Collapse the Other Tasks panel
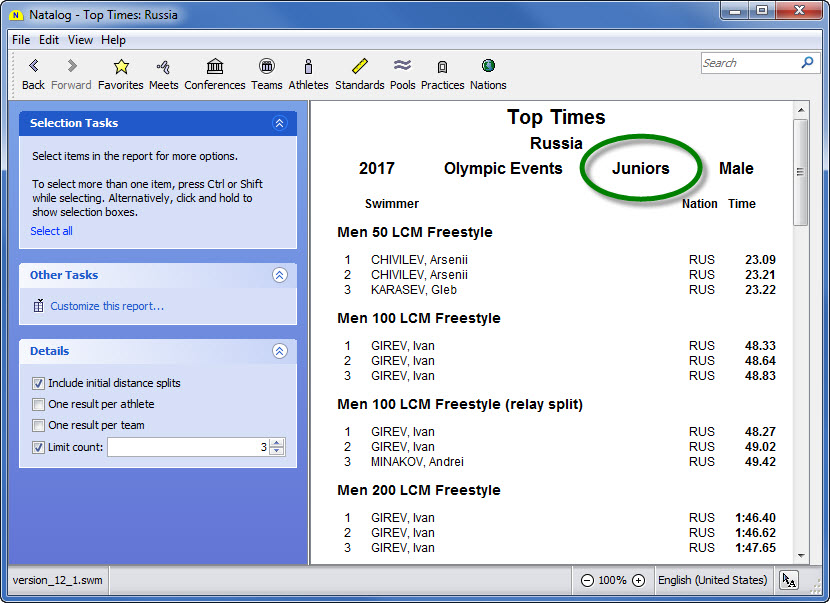This screenshot has height=603, width=830. pyautogui.click(x=279, y=275)
